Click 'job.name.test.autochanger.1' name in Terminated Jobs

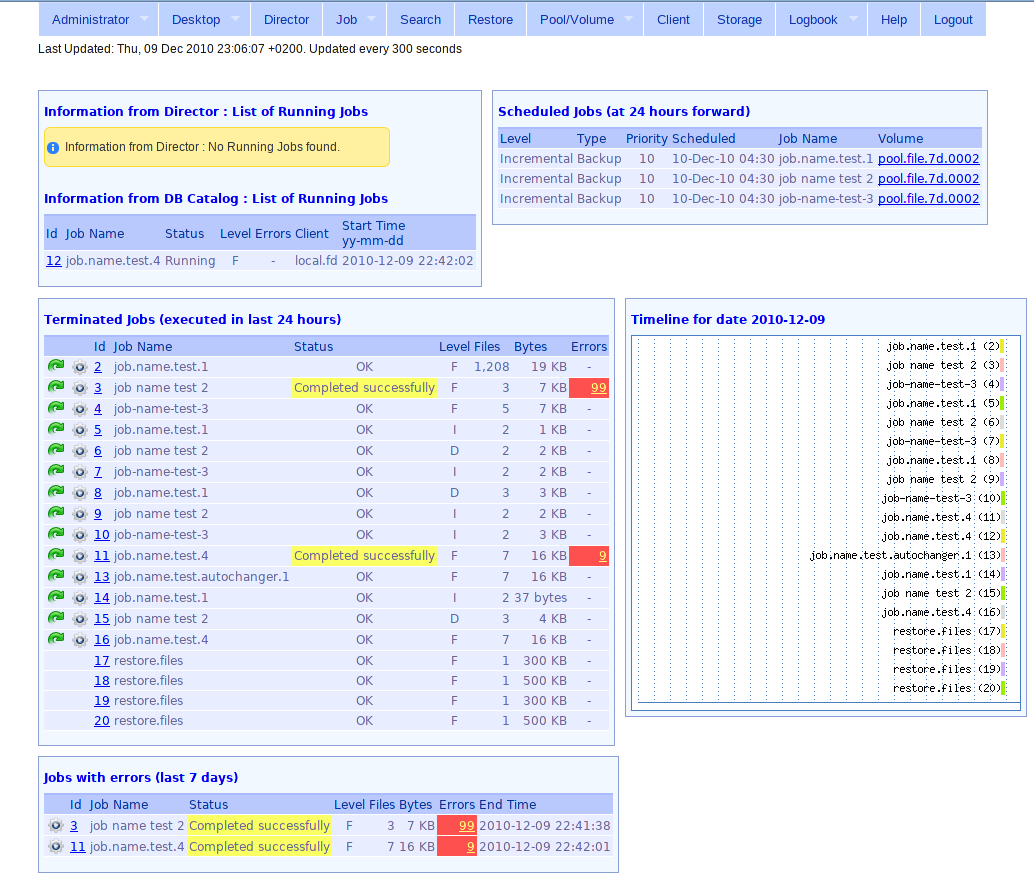click(x=201, y=577)
